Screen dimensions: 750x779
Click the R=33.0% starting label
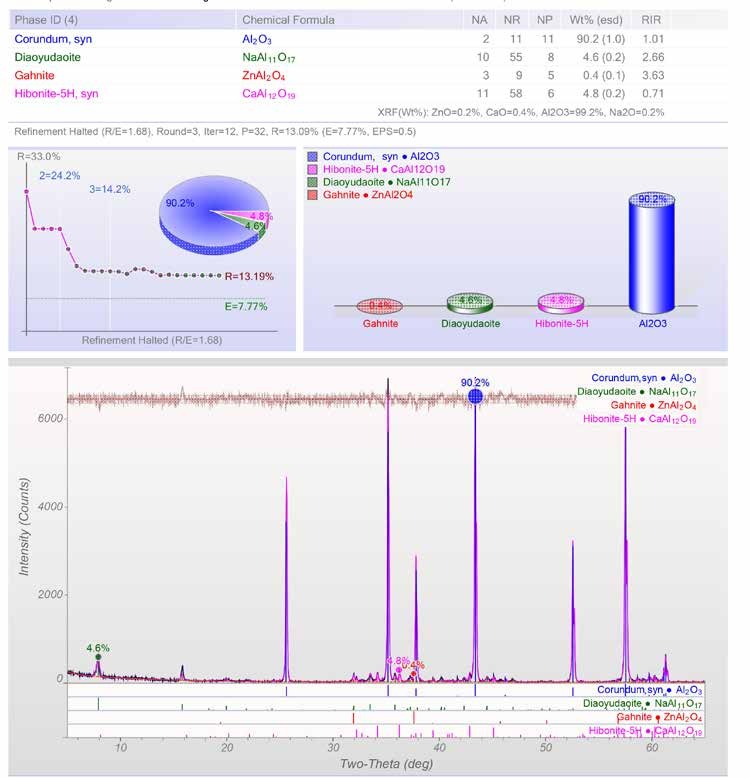[x=39, y=156]
